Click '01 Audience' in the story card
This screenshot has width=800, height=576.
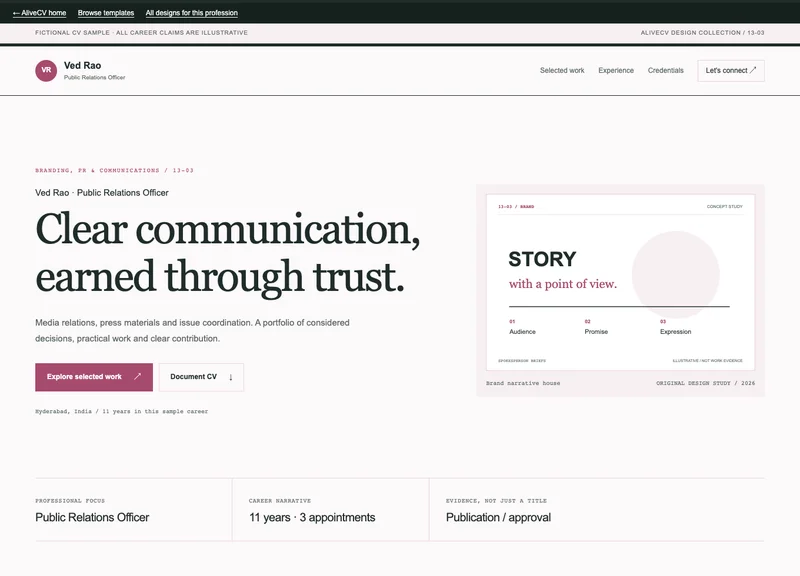[522, 327]
